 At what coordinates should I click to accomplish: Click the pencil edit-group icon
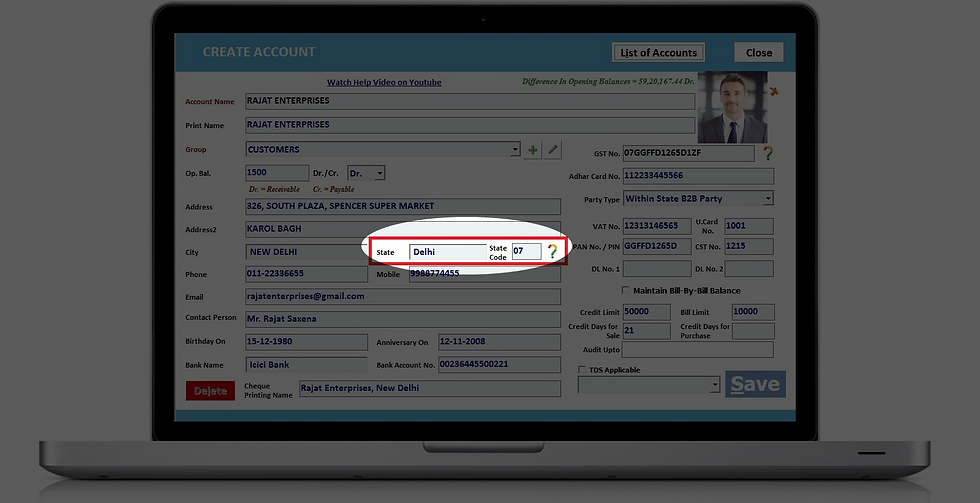pyautogui.click(x=552, y=150)
